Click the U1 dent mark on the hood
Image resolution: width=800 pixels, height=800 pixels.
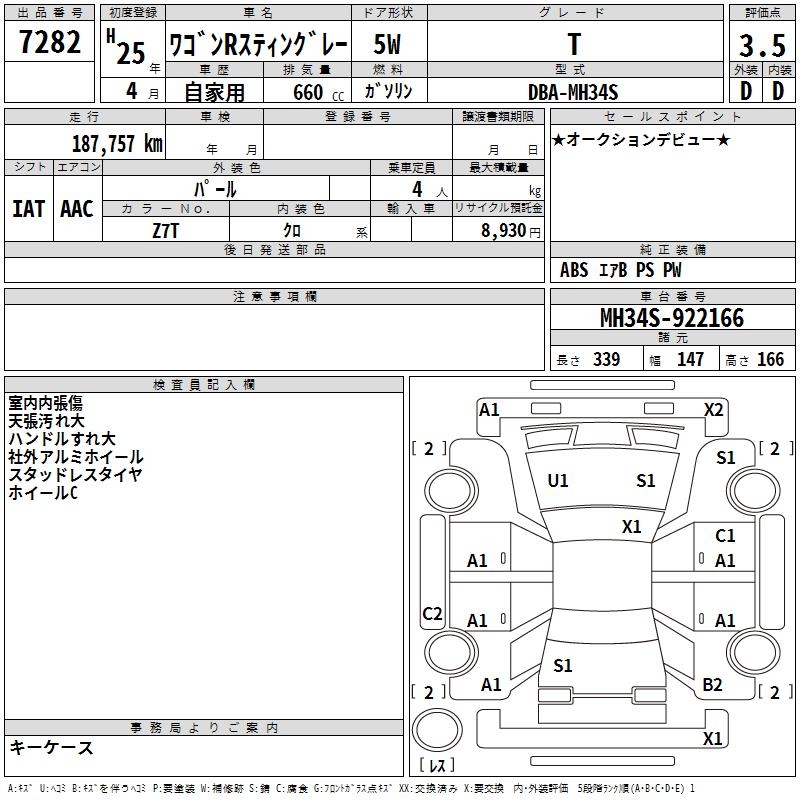point(557,481)
